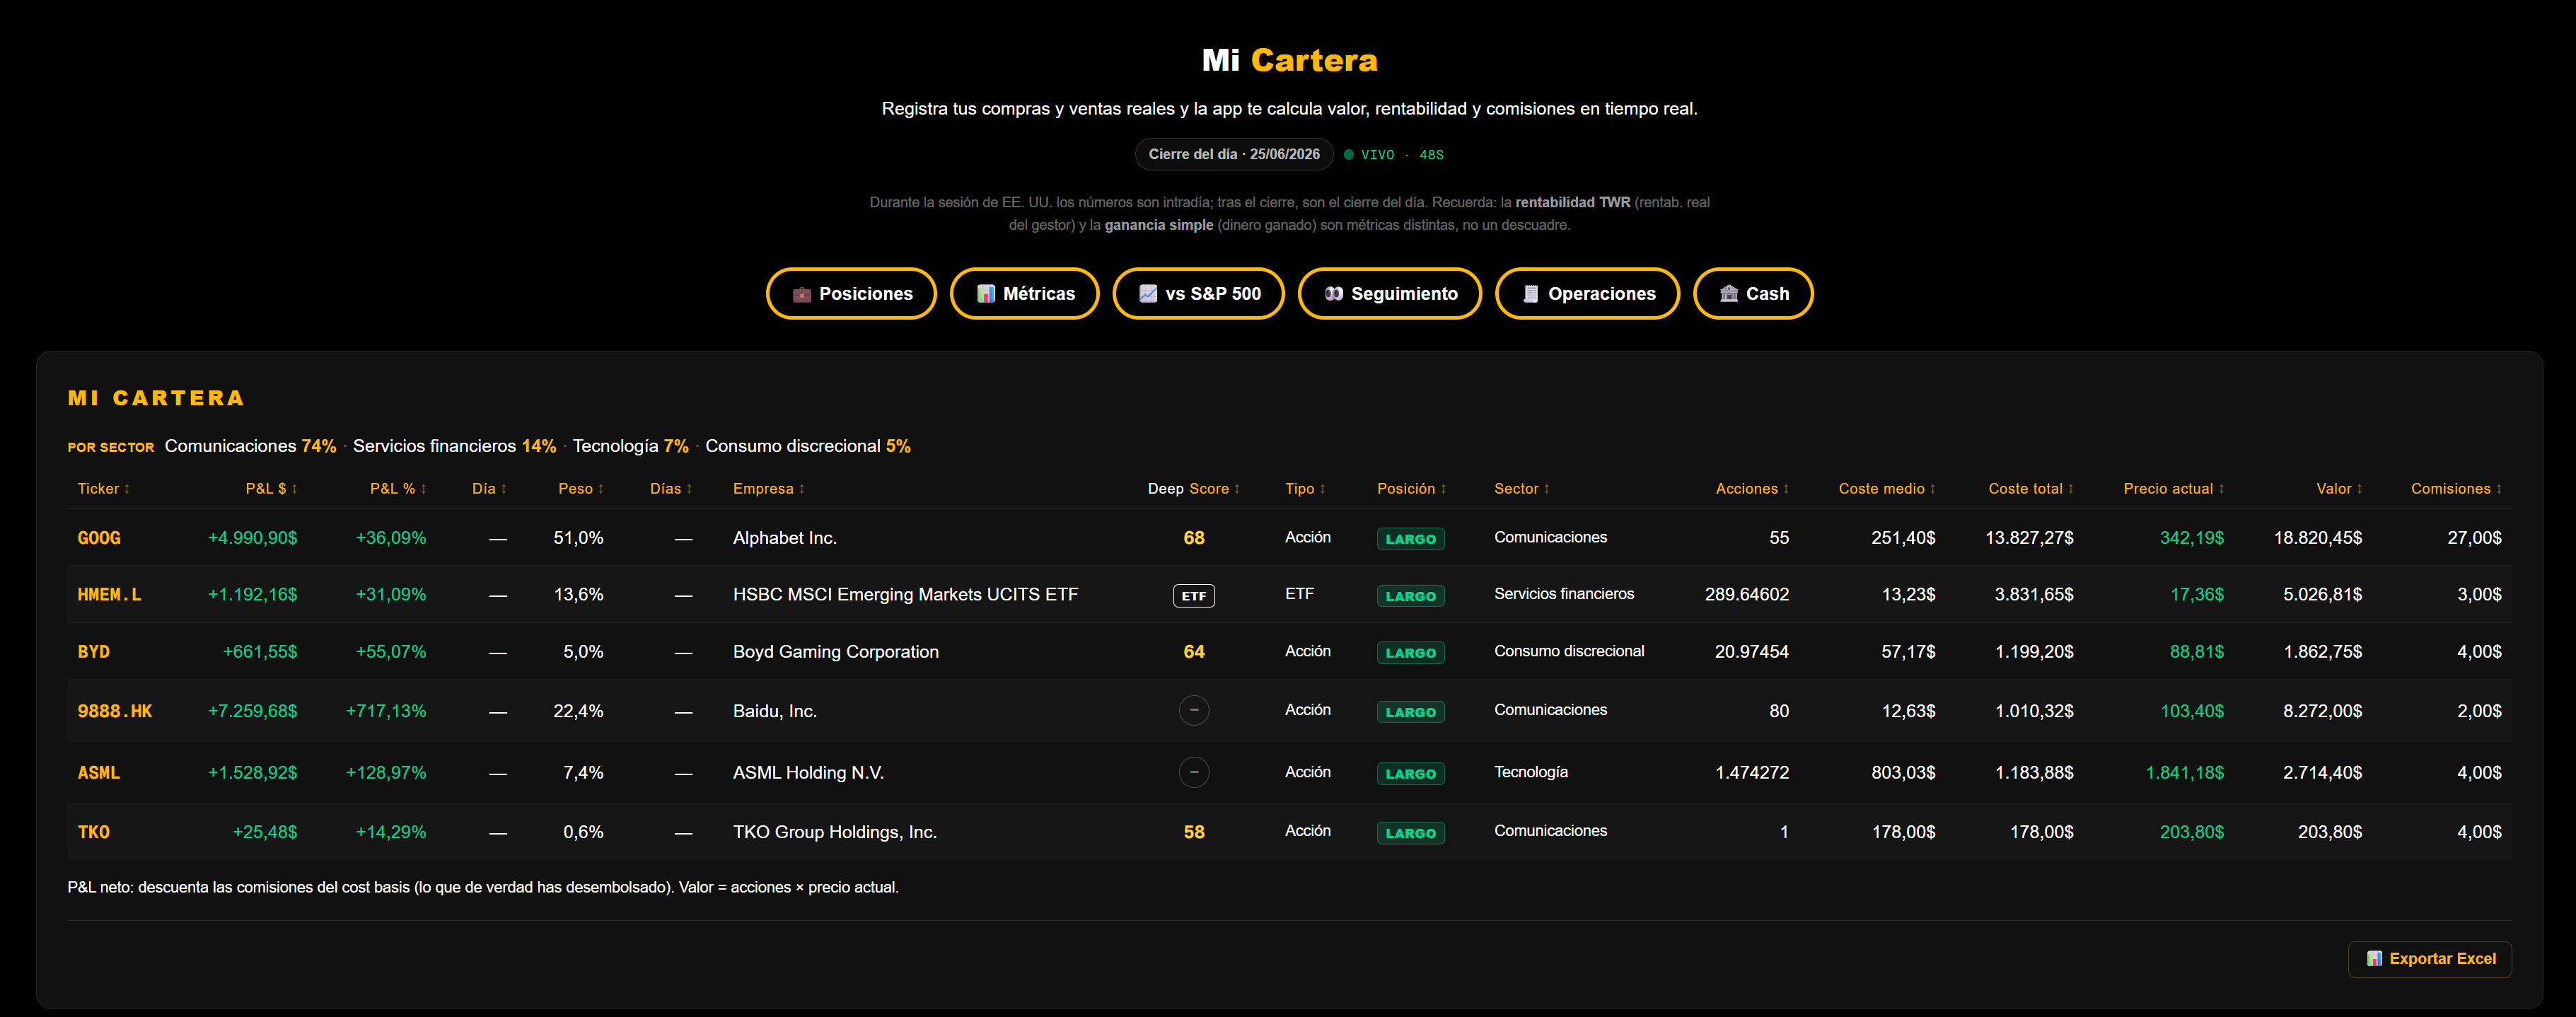Click the bar chart icon on Métricas
The height and width of the screenshot is (1017, 2576).
point(986,294)
